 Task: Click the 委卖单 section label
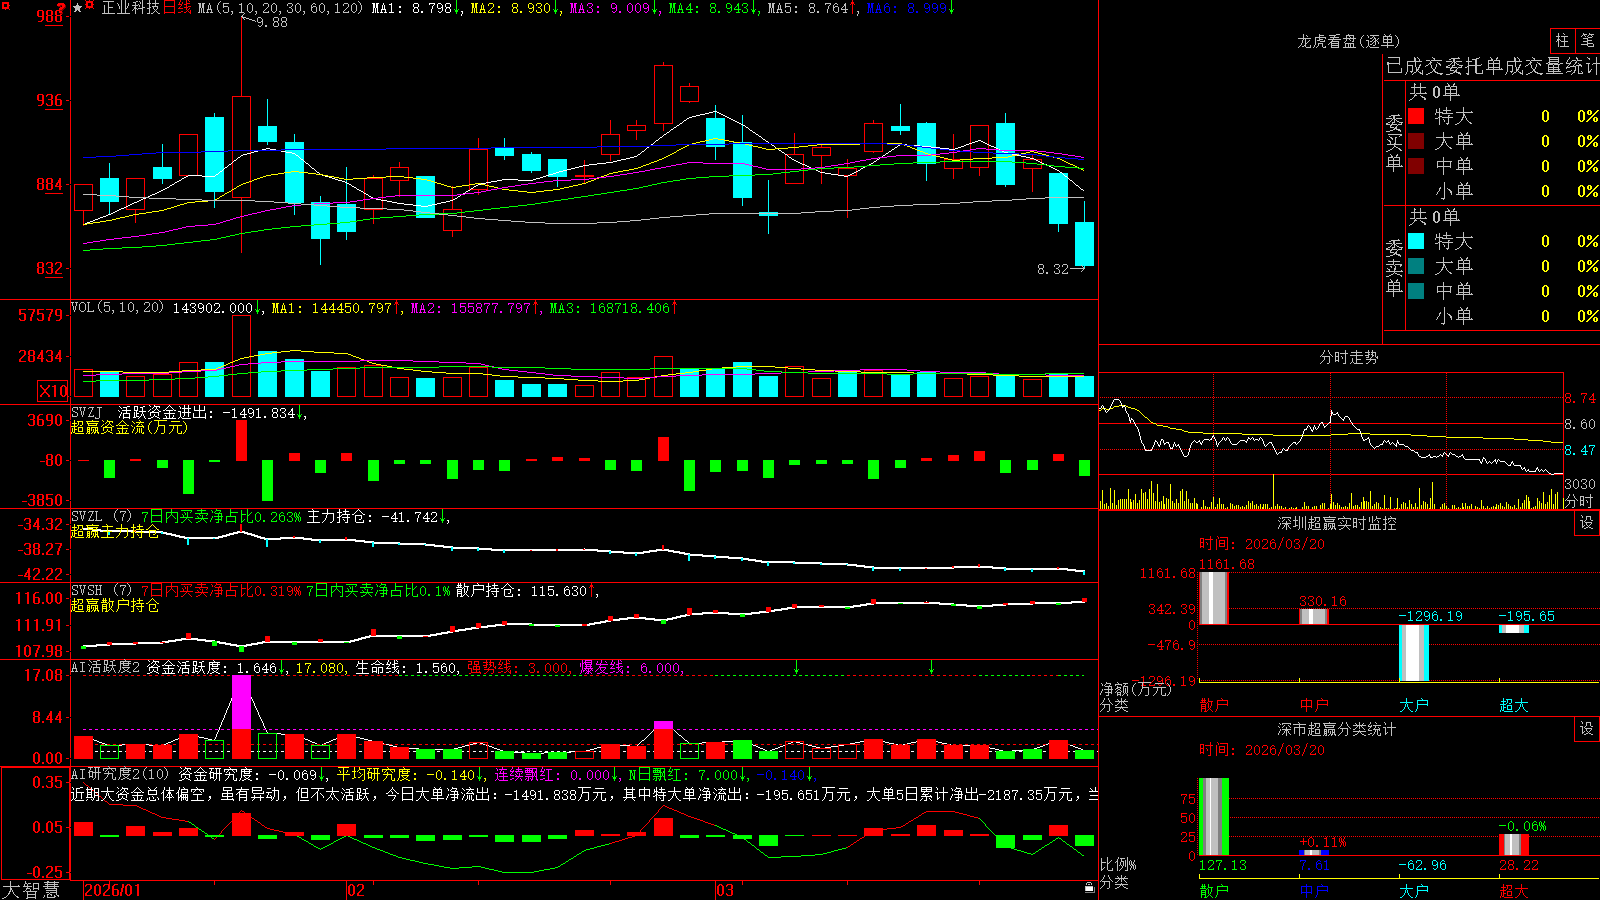tap(1394, 267)
